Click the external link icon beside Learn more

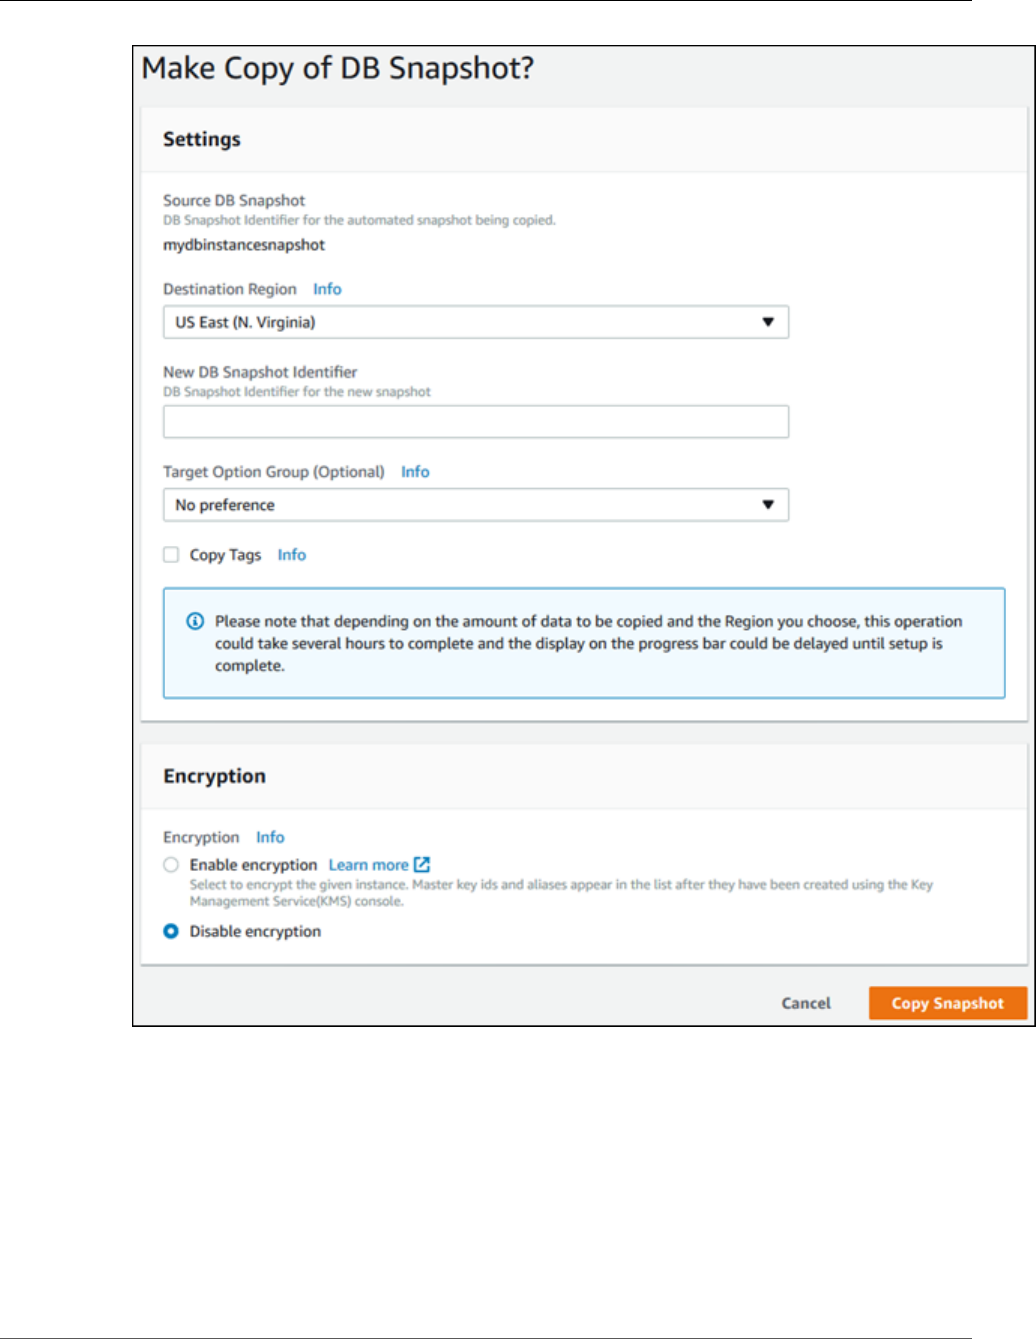point(422,865)
